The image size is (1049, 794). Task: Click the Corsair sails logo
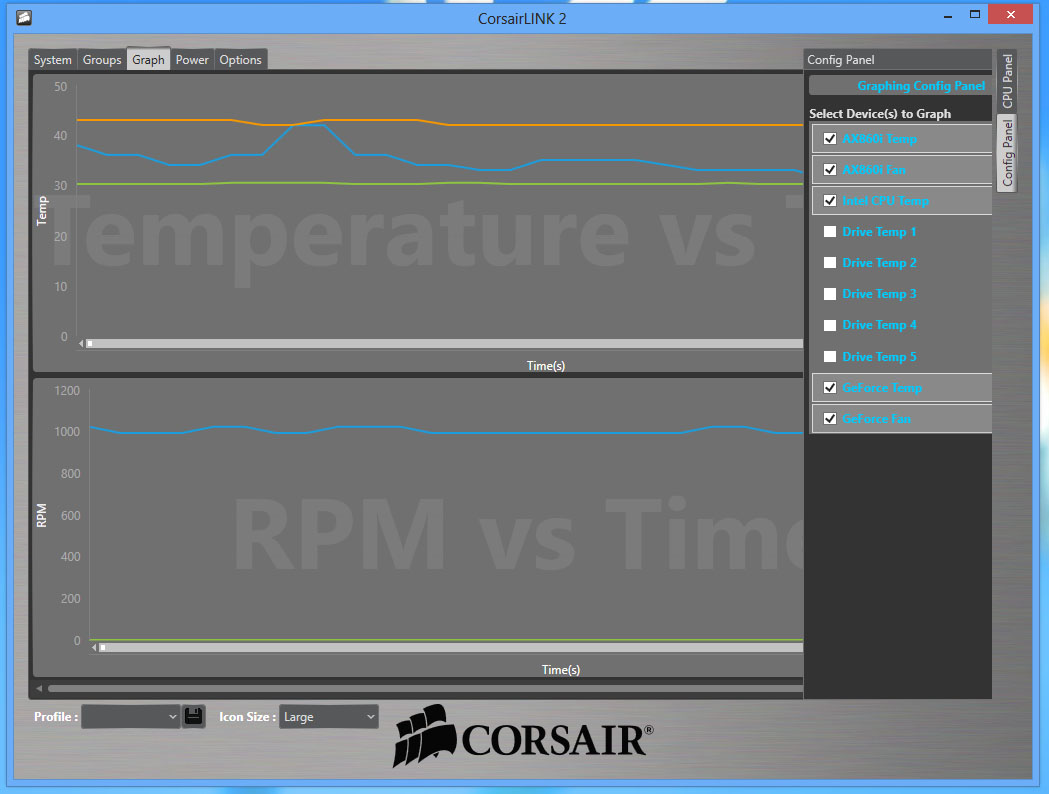425,735
